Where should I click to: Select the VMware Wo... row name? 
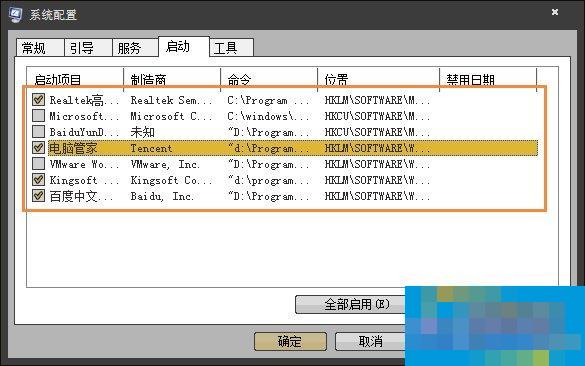(84, 164)
